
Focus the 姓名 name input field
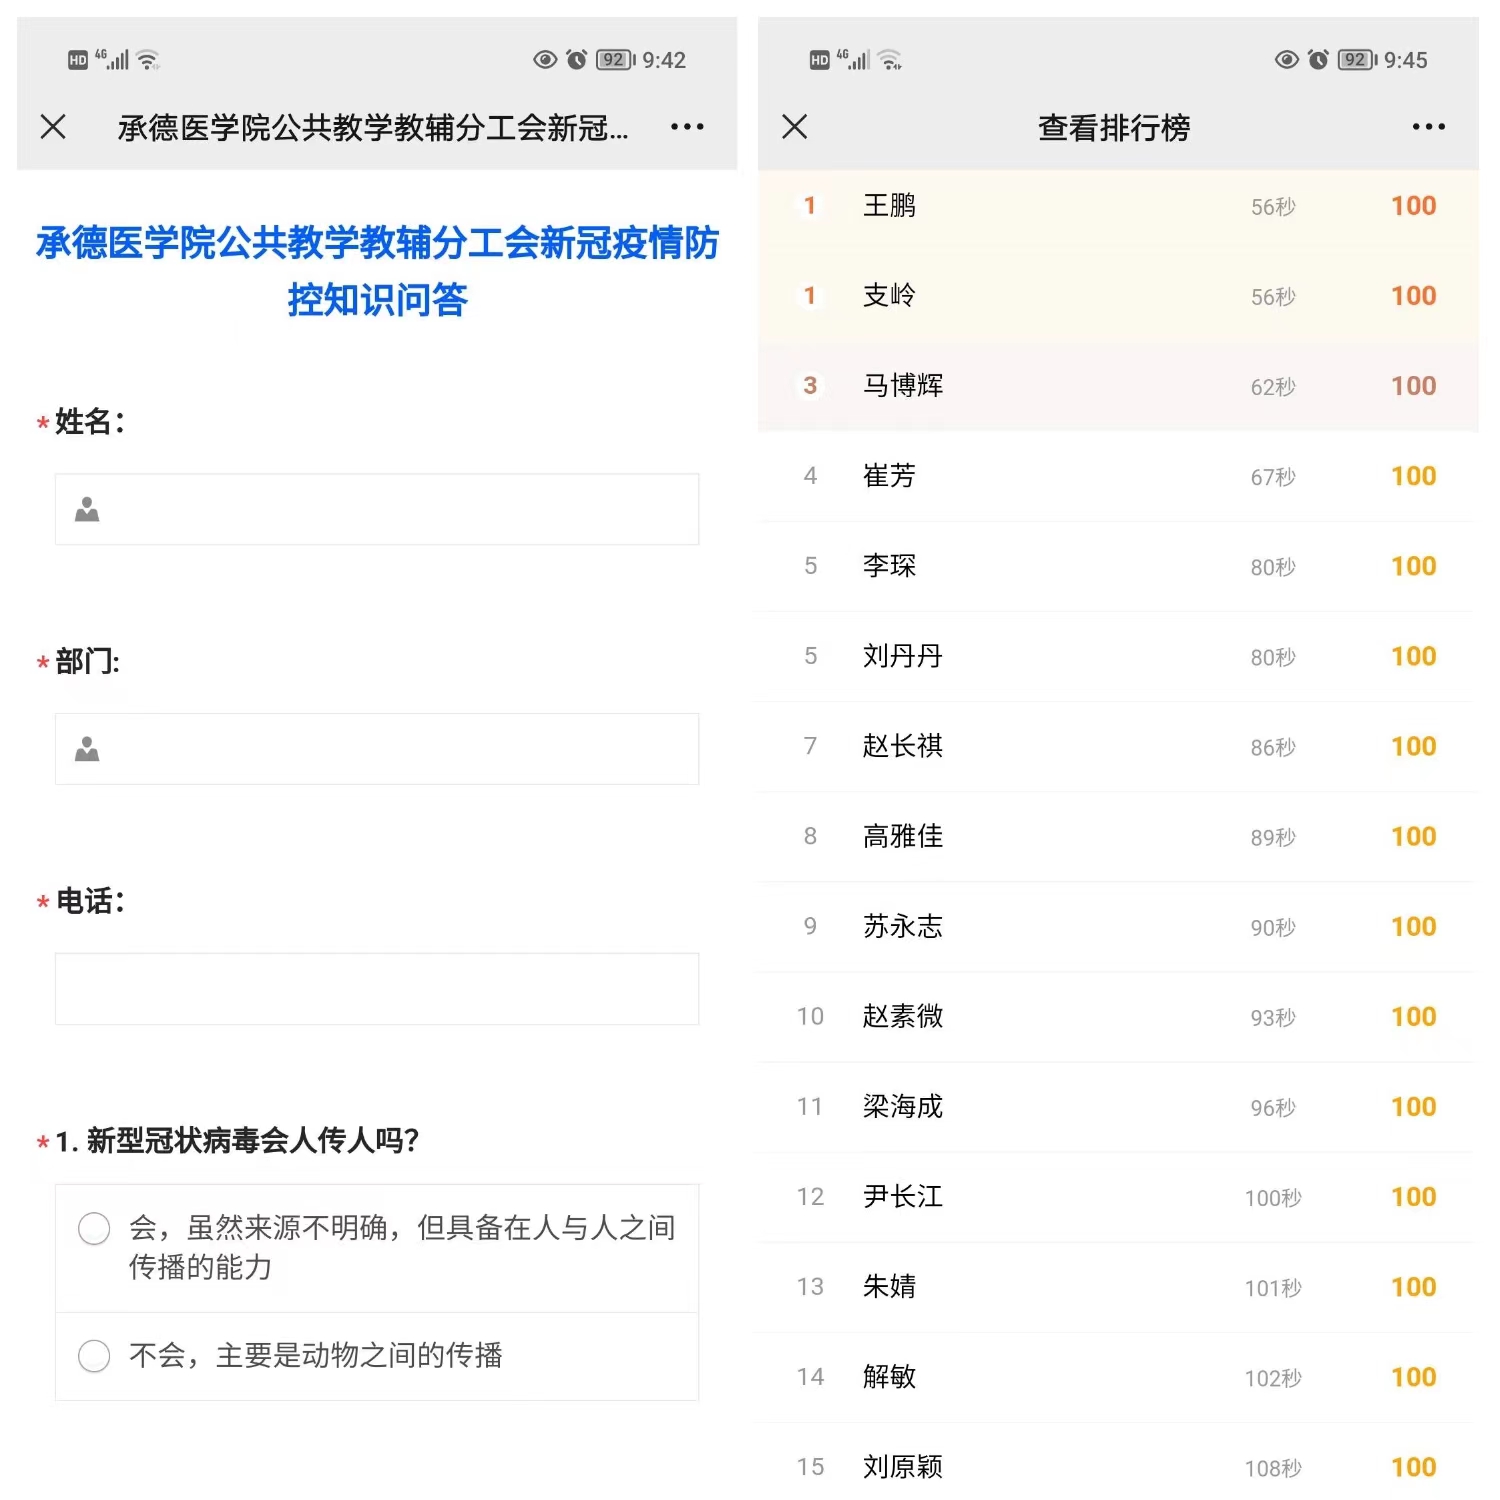(400, 510)
